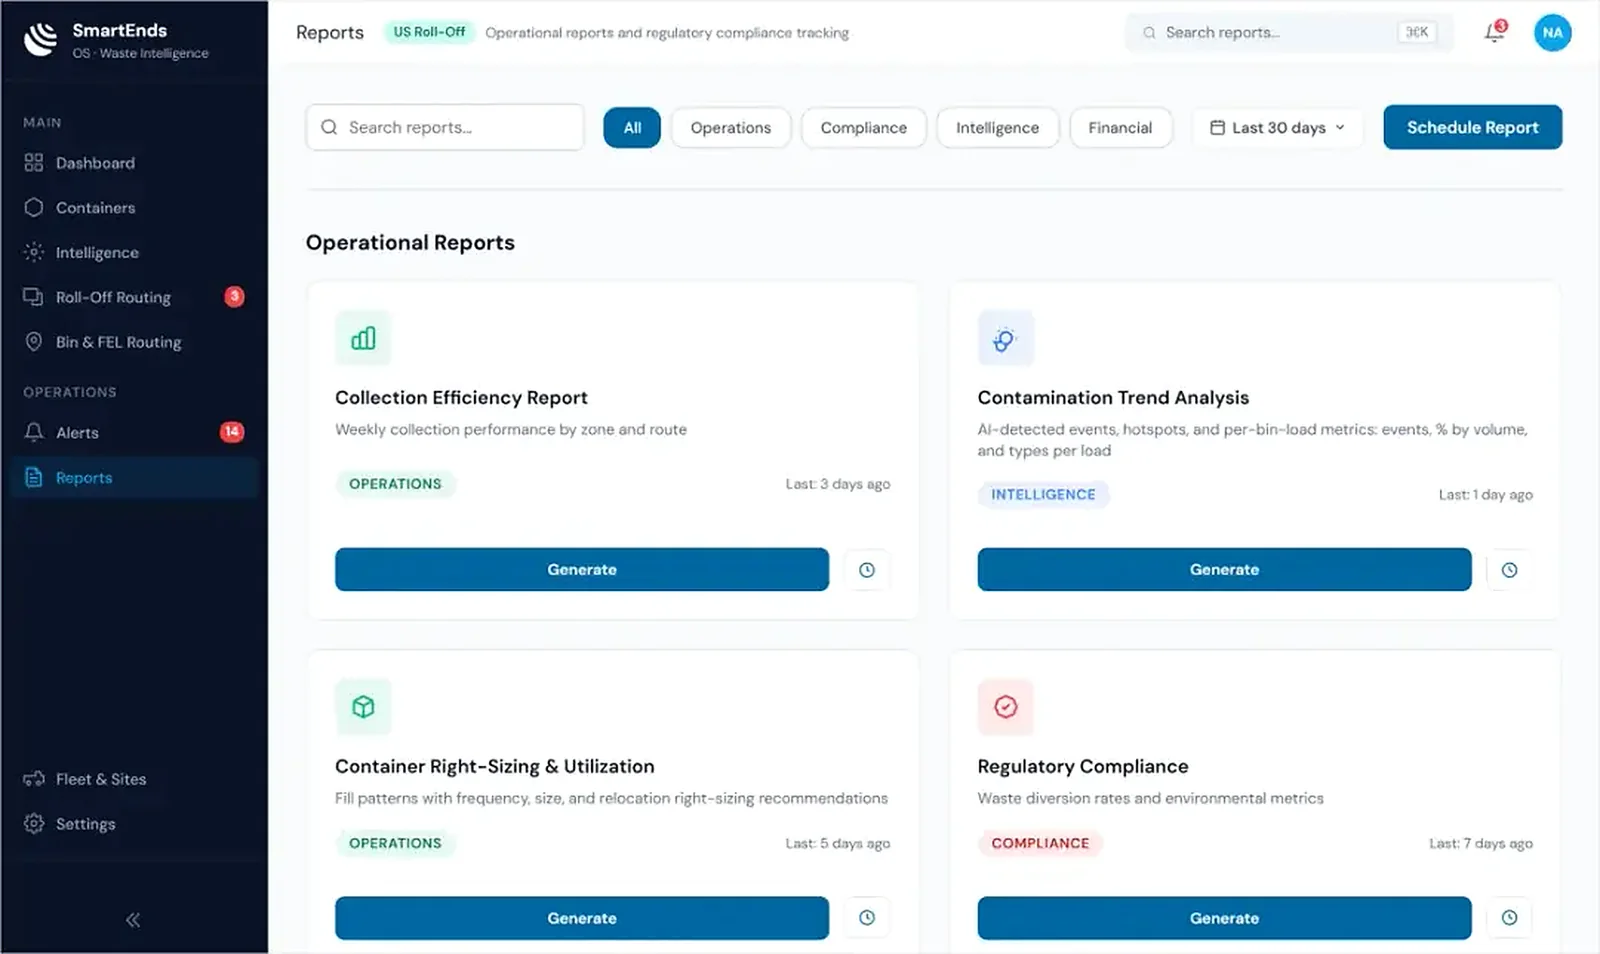Click the SmartEnds logo icon
This screenshot has width=1600, height=954.
click(x=40, y=40)
